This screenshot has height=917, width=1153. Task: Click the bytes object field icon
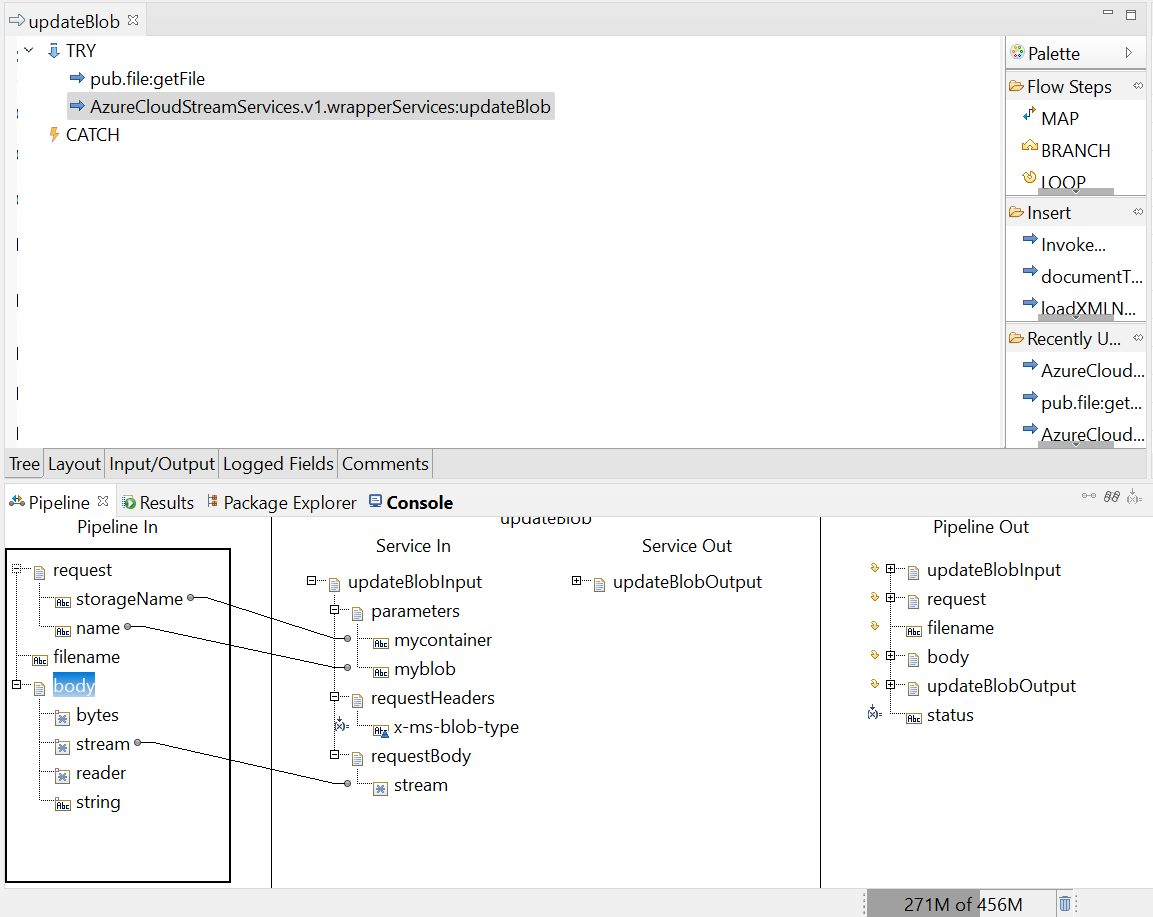tap(63, 718)
